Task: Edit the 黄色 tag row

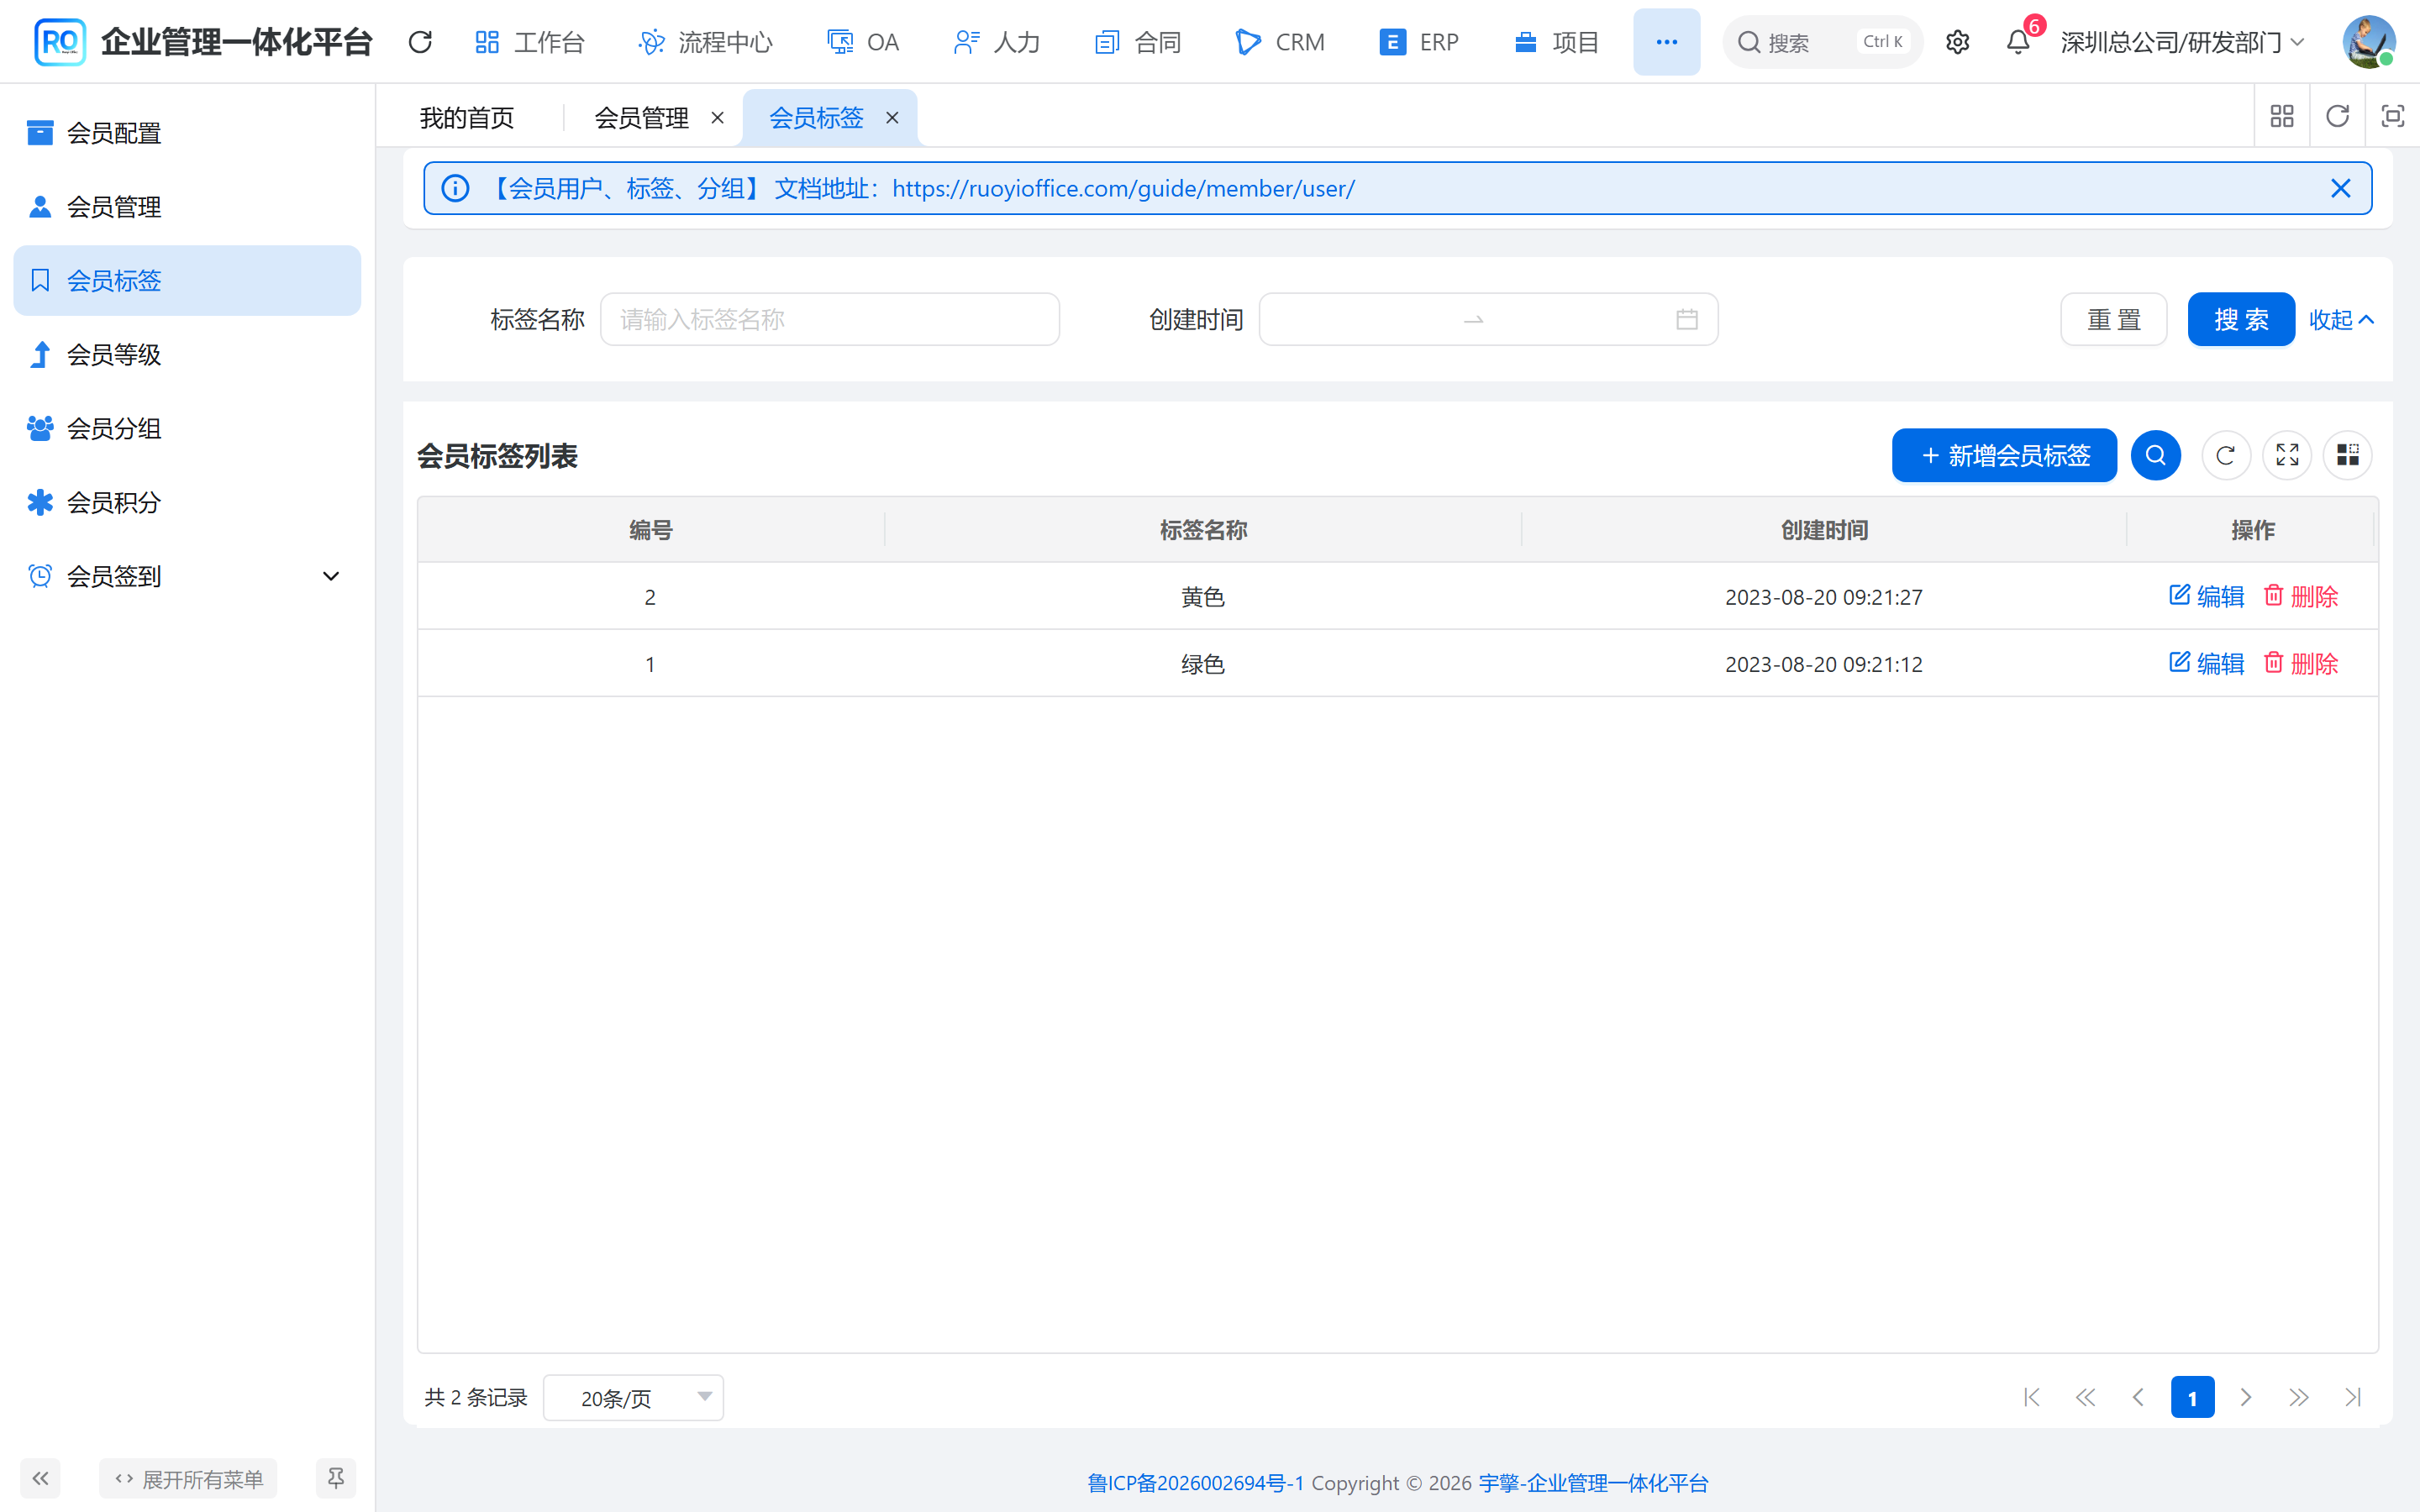Action: [x=2206, y=596]
